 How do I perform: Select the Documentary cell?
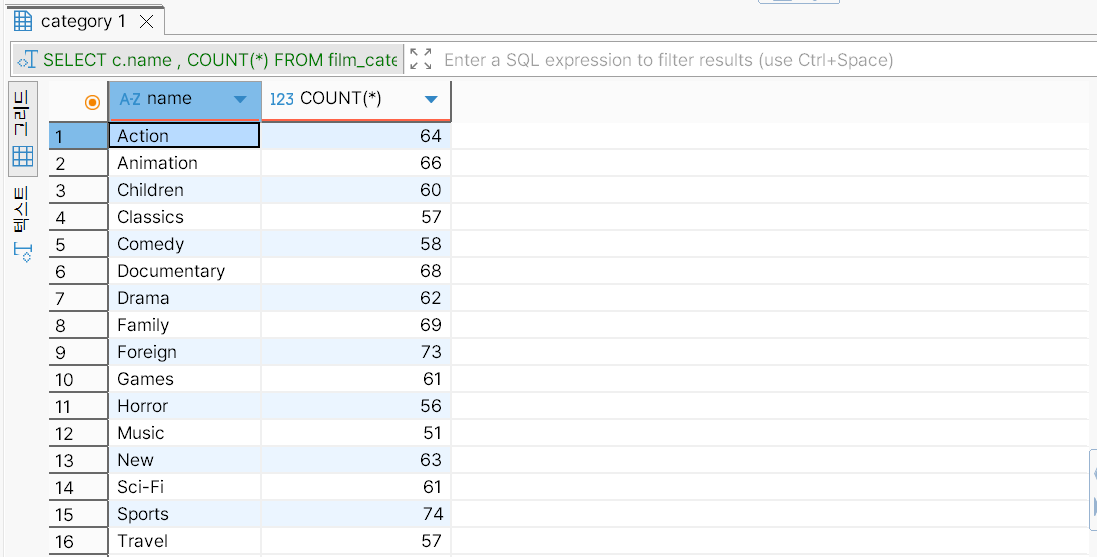[184, 271]
